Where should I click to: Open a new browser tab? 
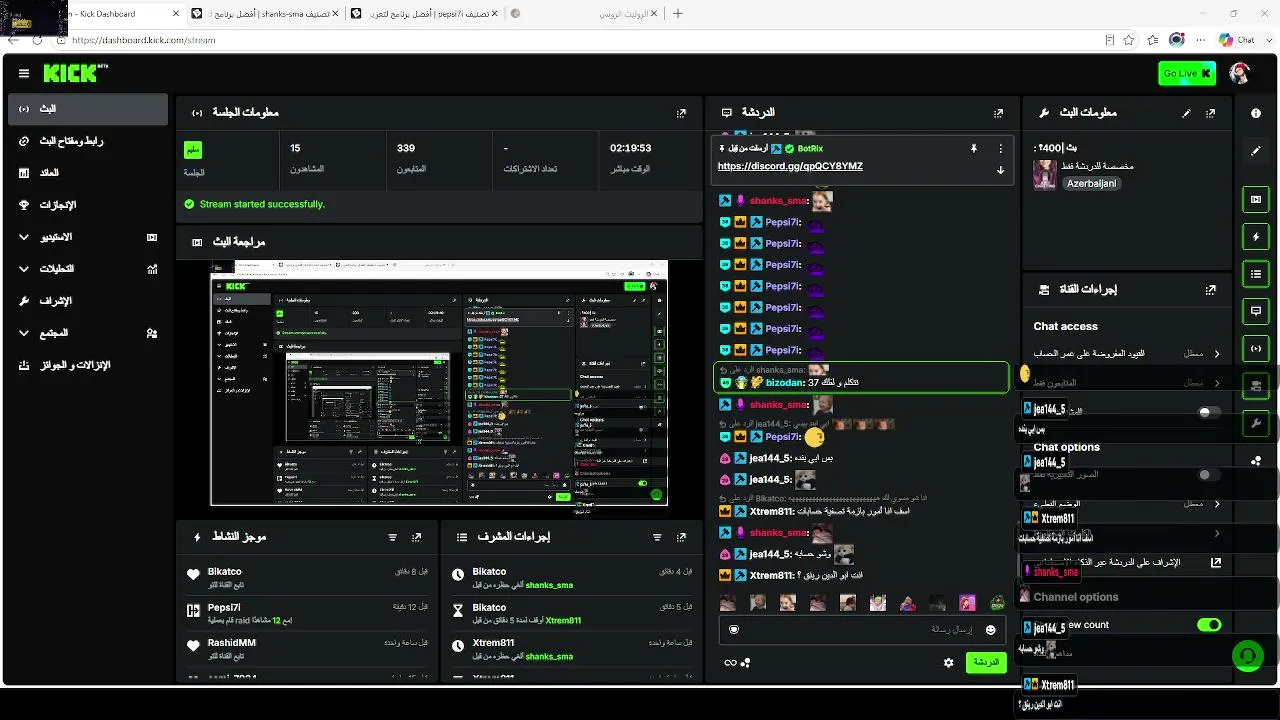(678, 14)
